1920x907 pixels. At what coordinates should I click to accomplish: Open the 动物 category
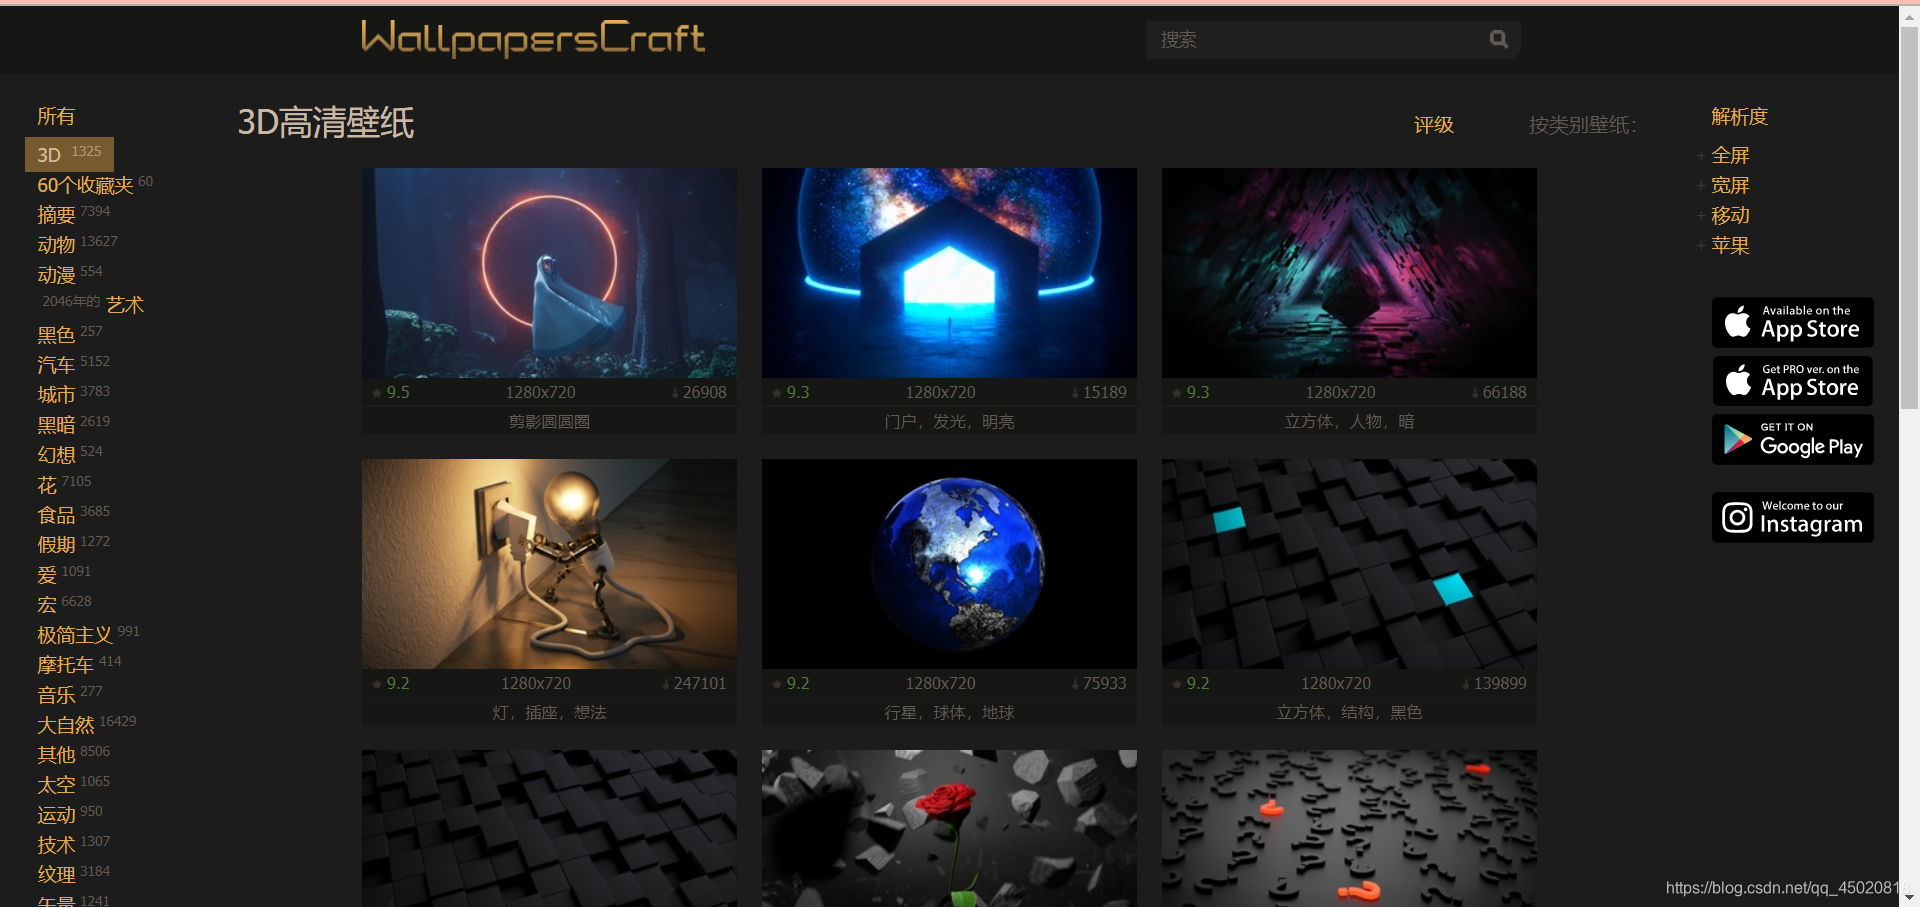pyautogui.click(x=56, y=245)
